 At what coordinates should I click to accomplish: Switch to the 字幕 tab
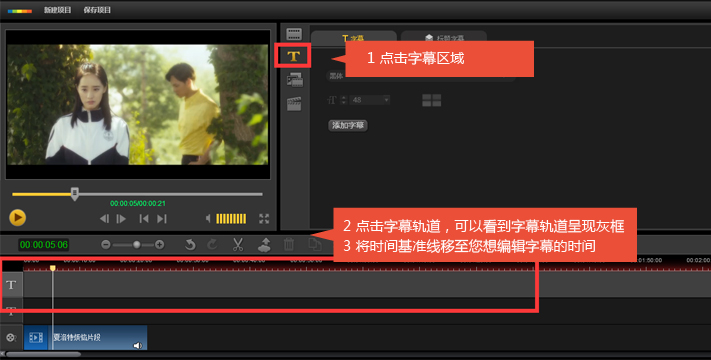click(x=353, y=38)
